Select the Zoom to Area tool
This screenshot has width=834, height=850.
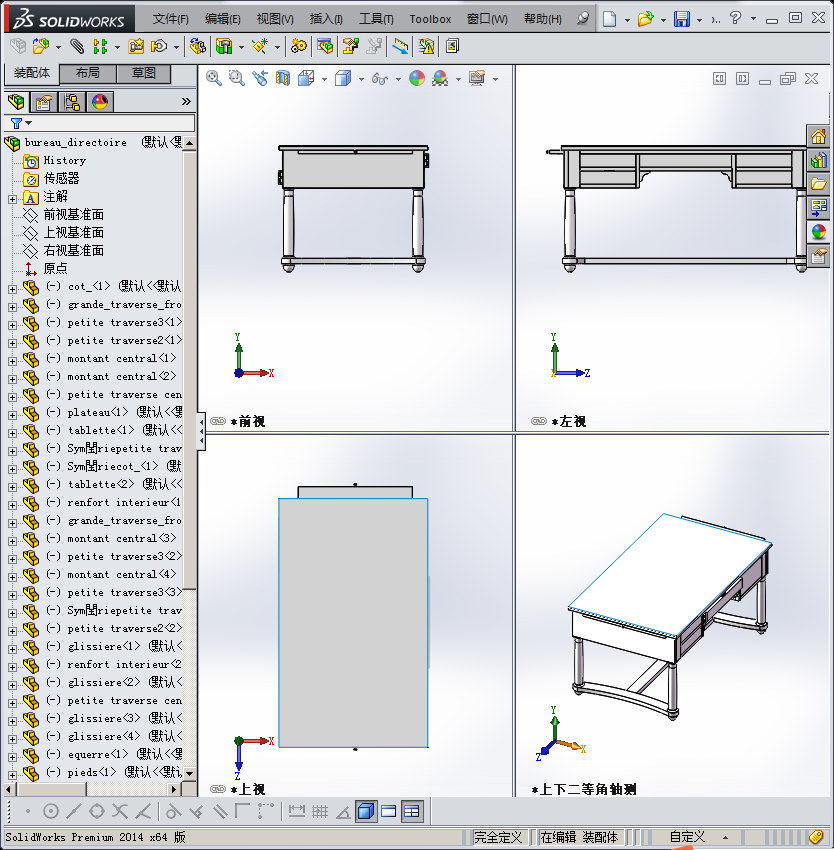(x=235, y=78)
